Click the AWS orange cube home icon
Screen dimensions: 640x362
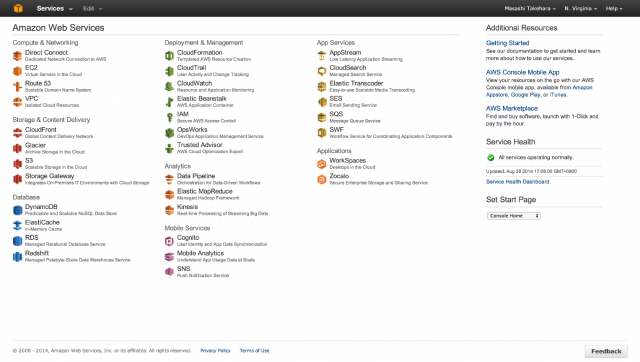pos(18,8)
